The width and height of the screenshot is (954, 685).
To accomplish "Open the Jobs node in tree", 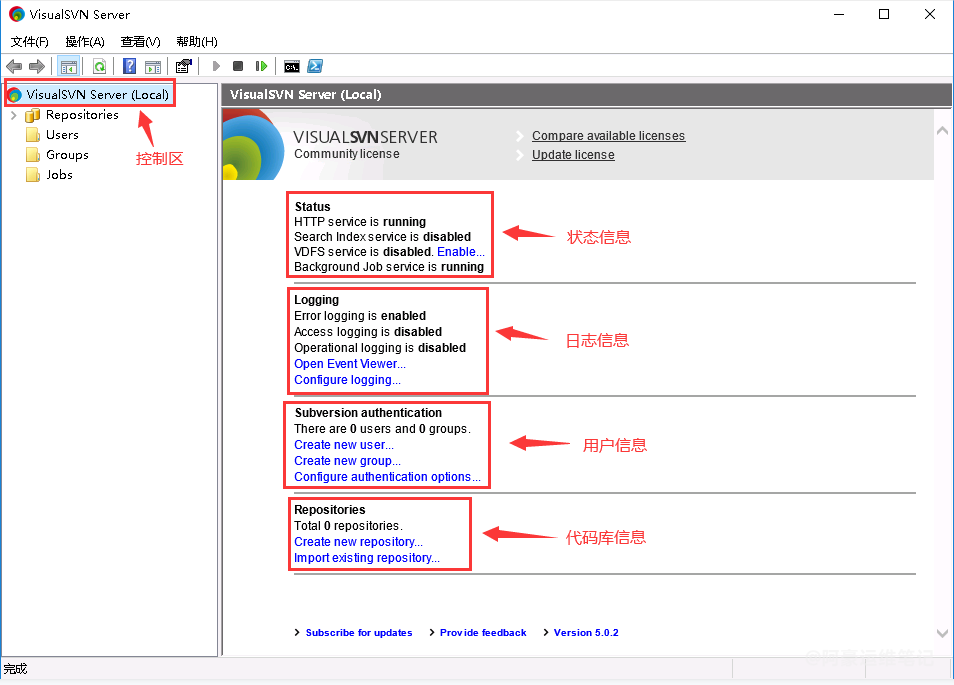I will click(59, 175).
